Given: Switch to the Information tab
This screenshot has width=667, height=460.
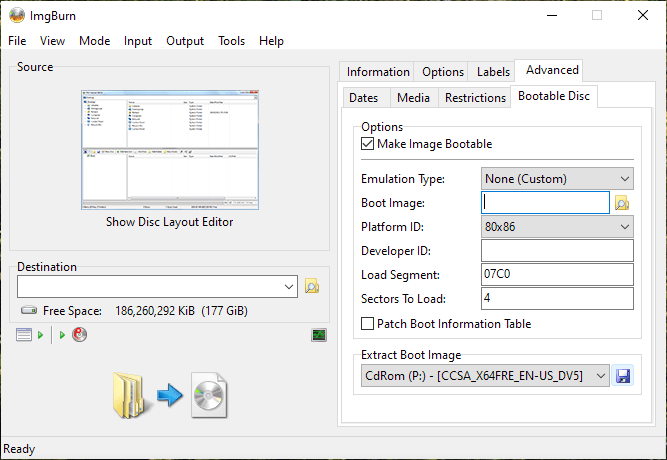Looking at the screenshot, I should (x=378, y=72).
